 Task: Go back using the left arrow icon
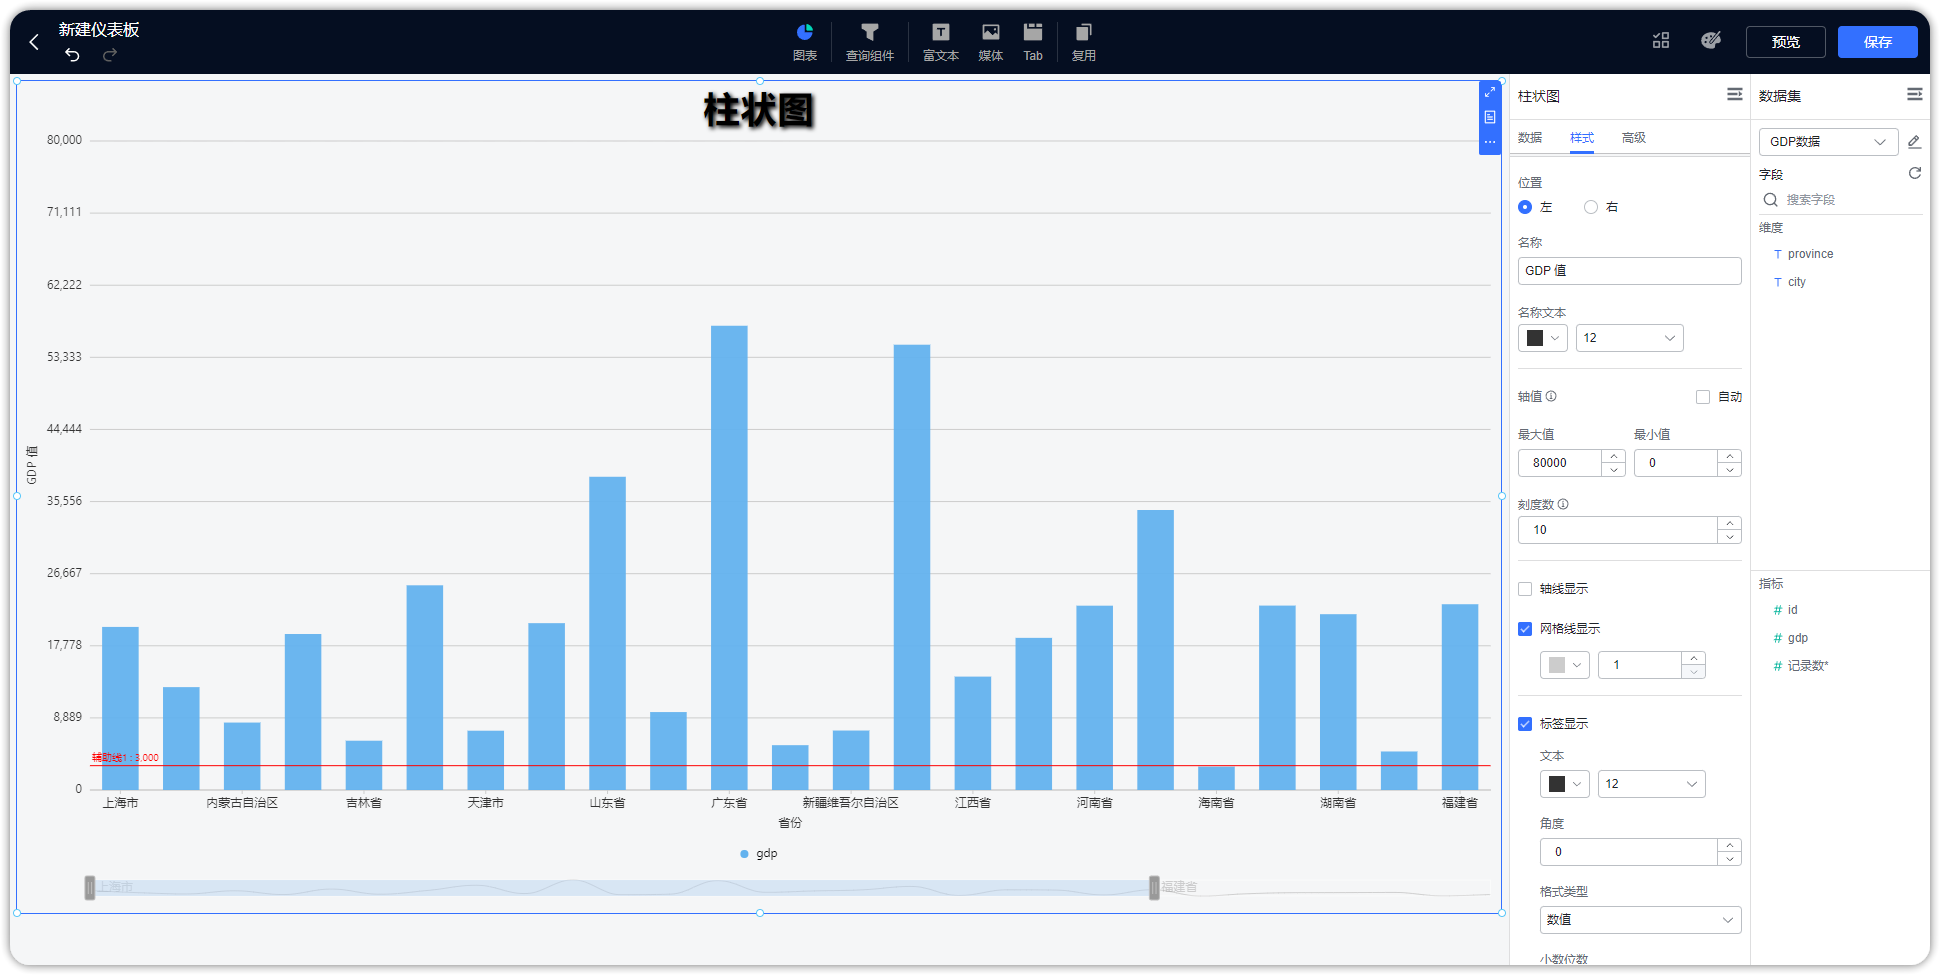pos(34,42)
